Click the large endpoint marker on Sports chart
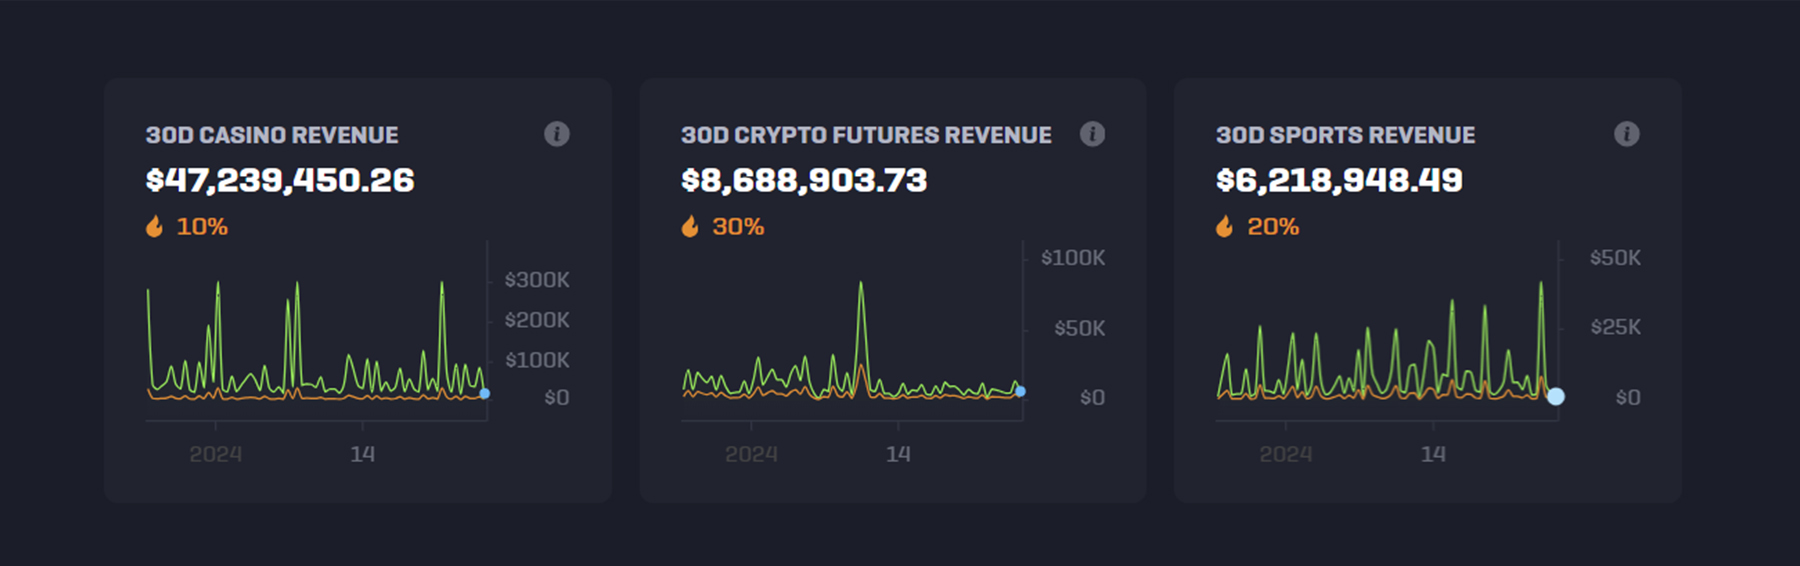Image resolution: width=1800 pixels, height=566 pixels. (x=1556, y=397)
